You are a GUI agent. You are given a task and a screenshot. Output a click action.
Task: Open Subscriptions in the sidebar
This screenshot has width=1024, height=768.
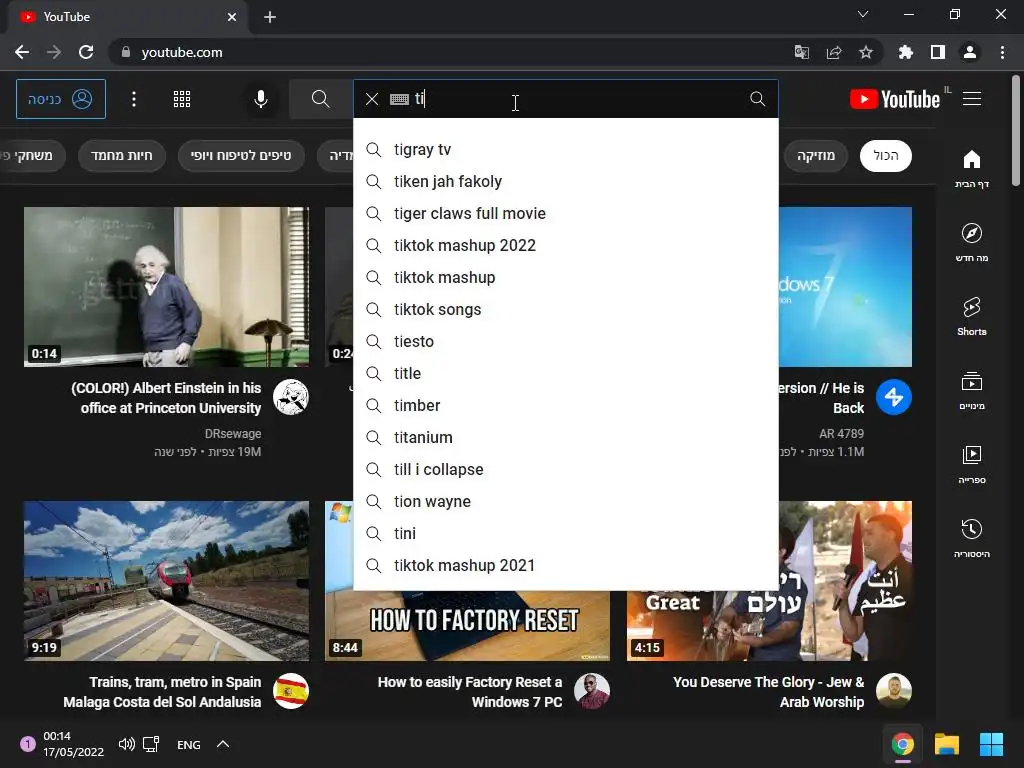coord(972,391)
